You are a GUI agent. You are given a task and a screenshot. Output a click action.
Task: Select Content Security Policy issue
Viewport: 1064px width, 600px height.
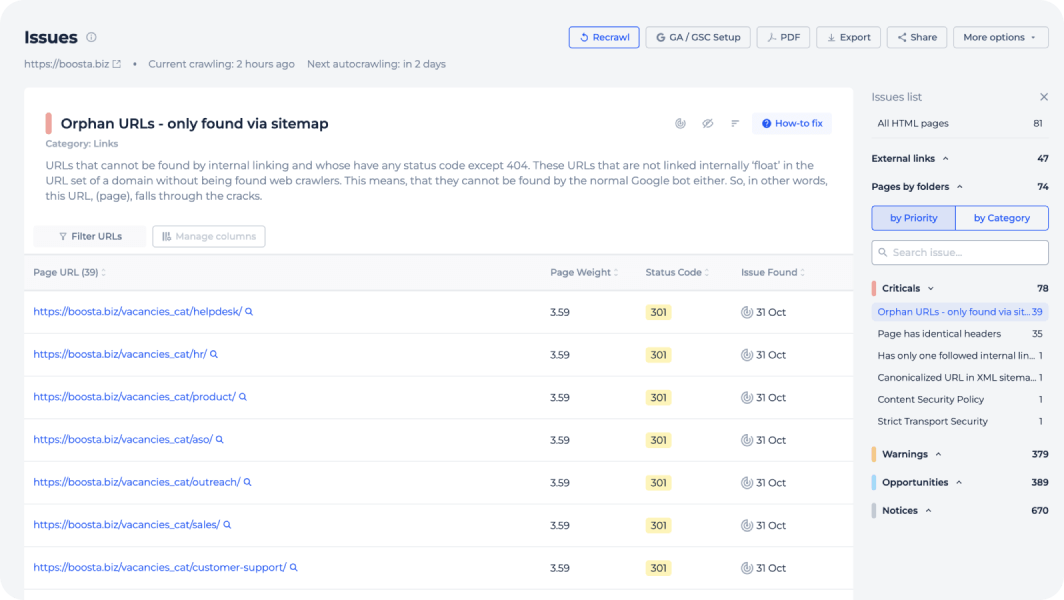click(x=960, y=399)
